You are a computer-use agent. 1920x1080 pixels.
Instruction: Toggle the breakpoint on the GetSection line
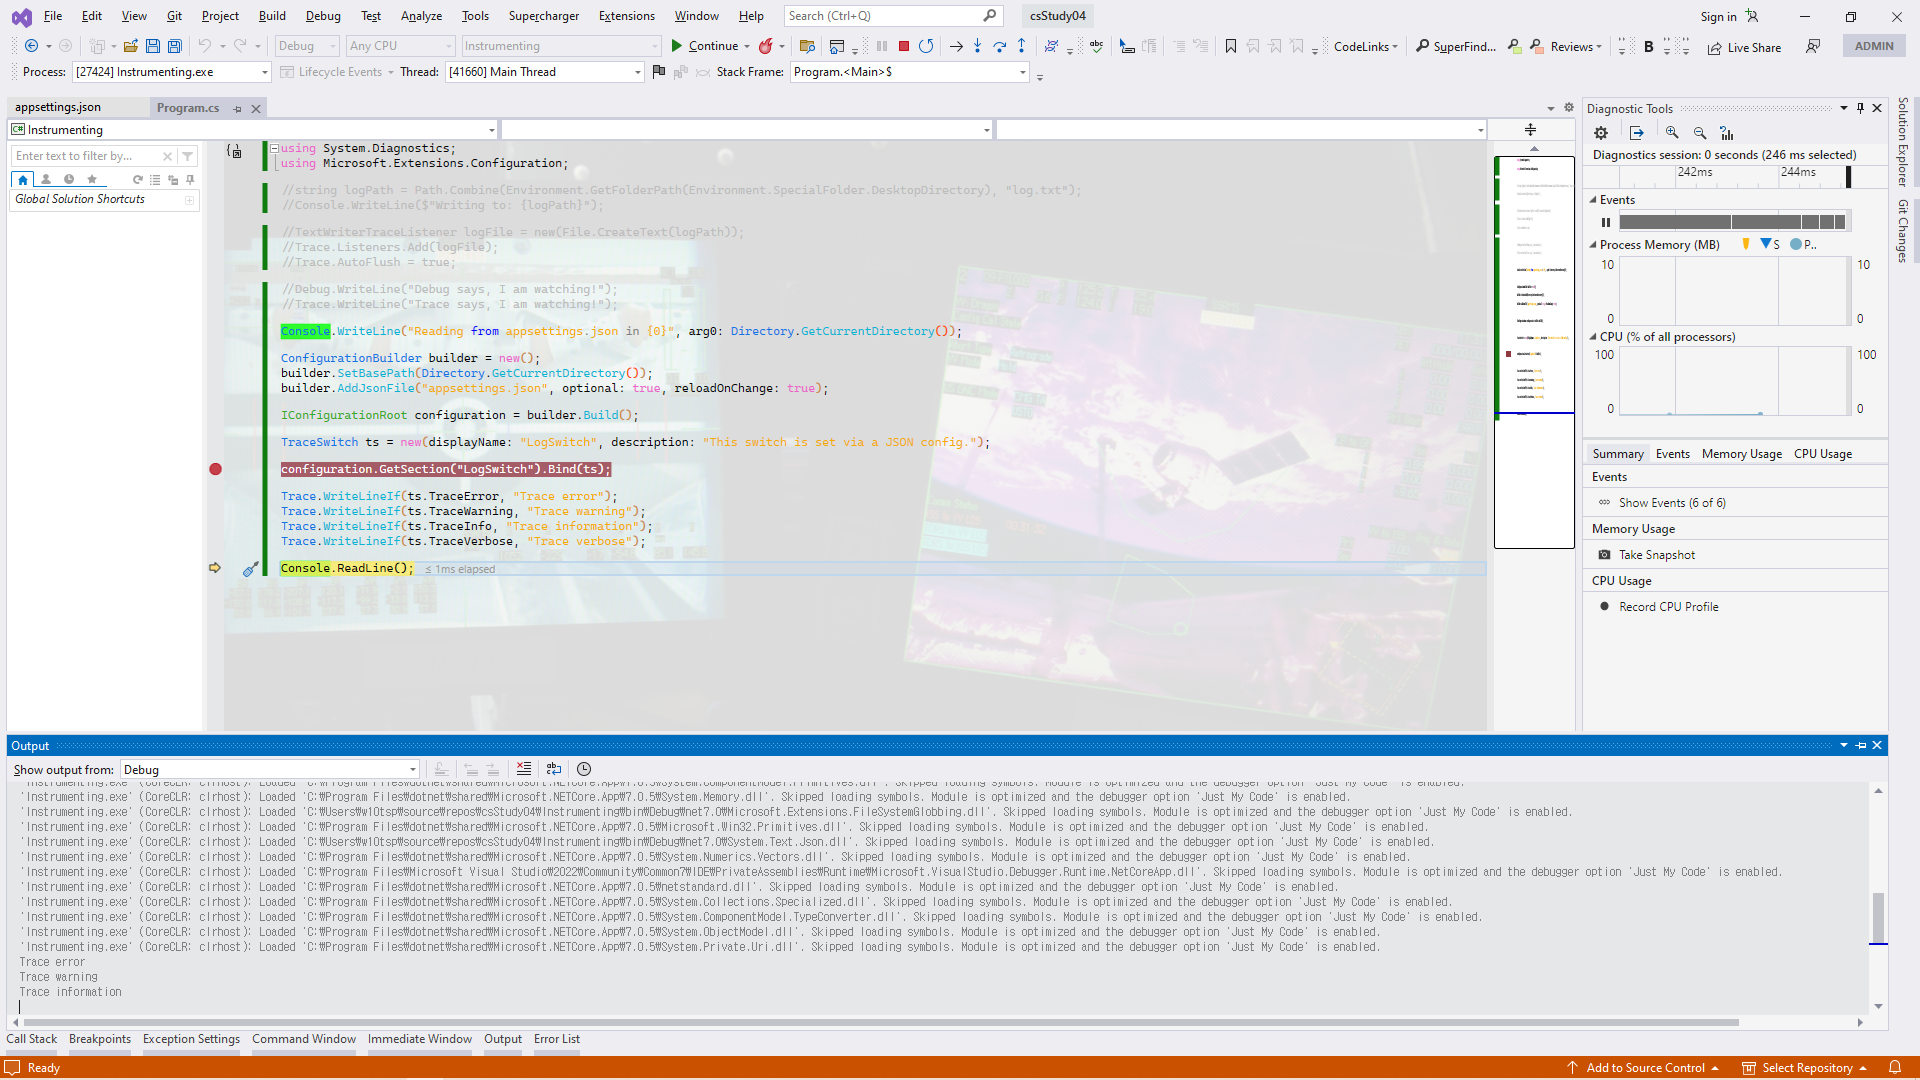pos(215,469)
